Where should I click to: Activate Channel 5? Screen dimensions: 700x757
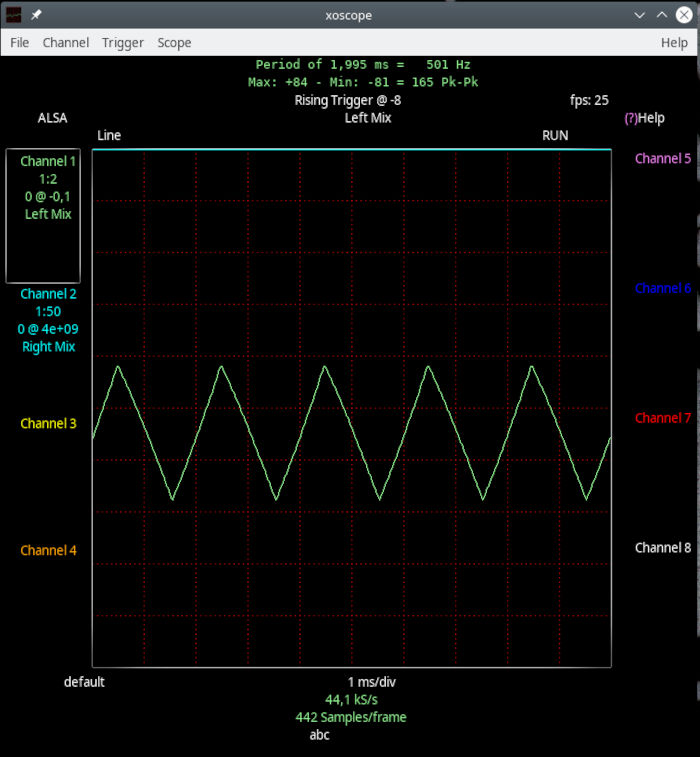point(663,158)
